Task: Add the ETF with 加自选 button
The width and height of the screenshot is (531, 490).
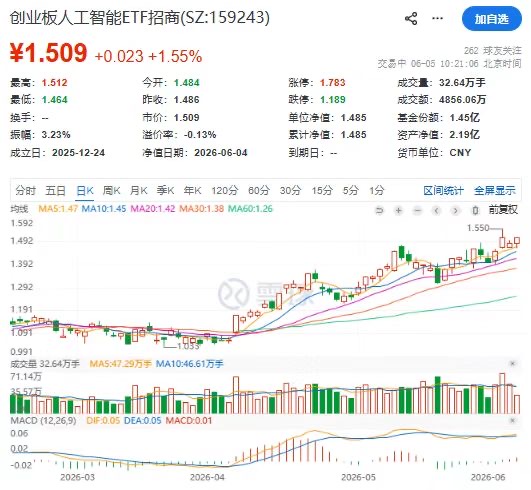Action: (492, 19)
